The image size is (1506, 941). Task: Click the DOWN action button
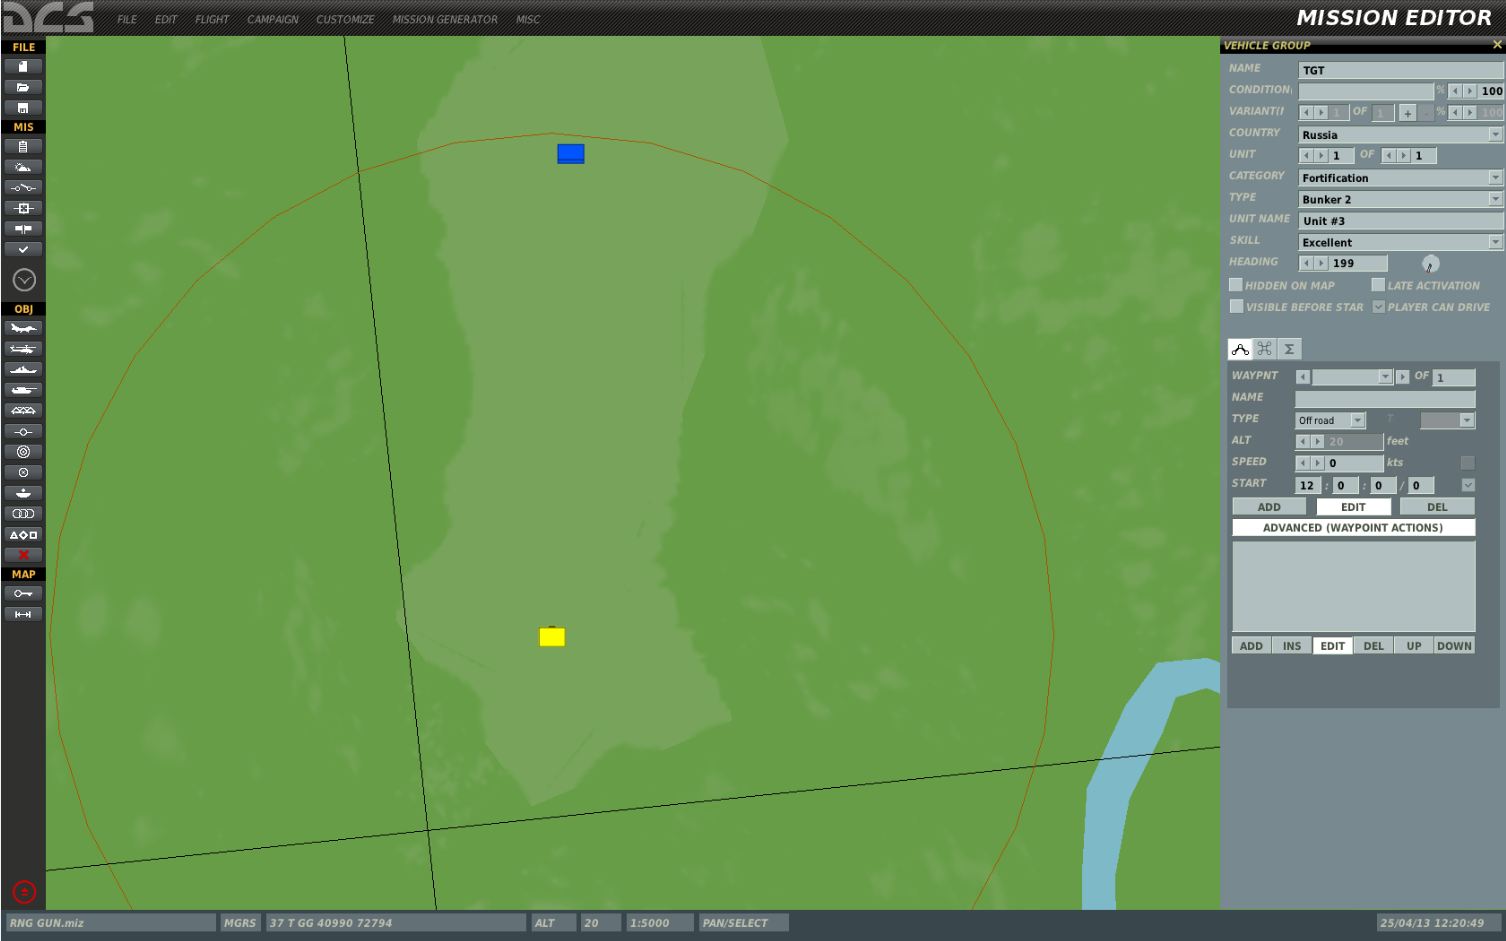pyautogui.click(x=1454, y=646)
